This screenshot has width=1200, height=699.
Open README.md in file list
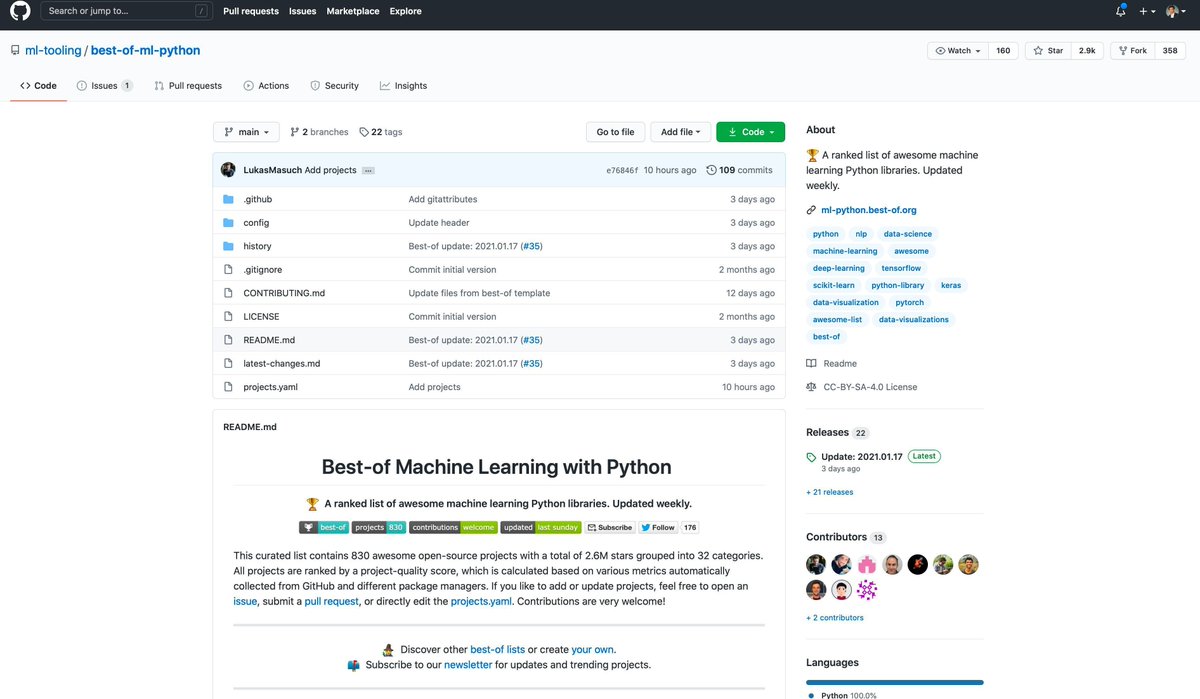pyautogui.click(x=269, y=340)
